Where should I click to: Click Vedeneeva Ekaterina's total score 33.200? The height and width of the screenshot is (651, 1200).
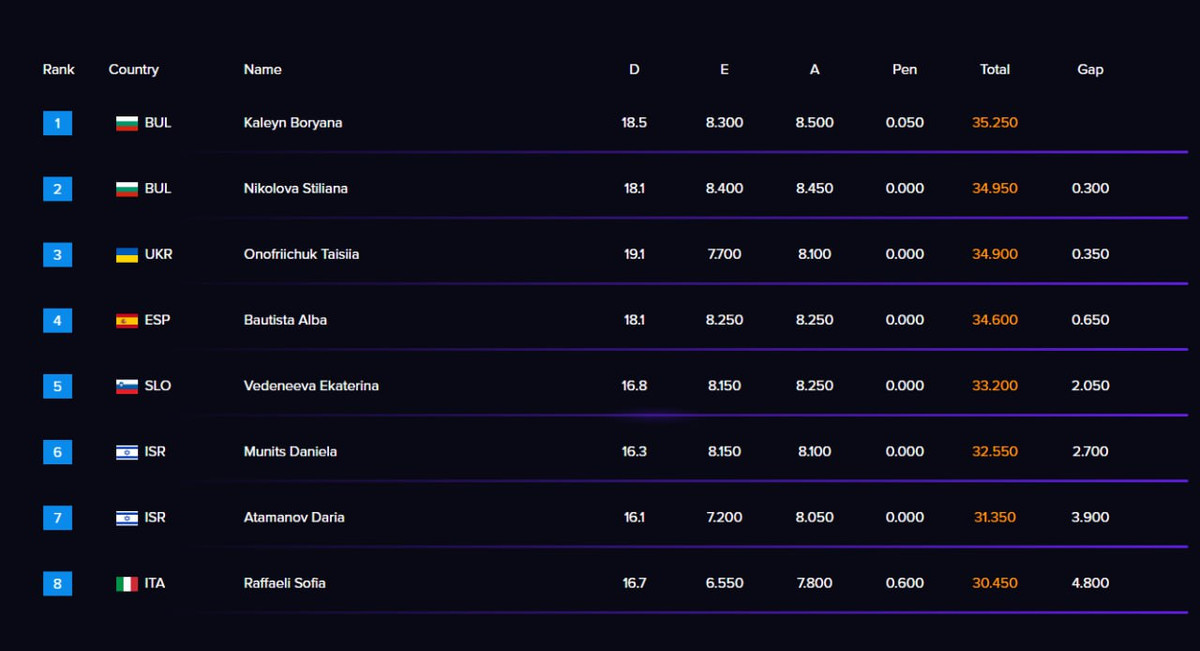click(994, 386)
